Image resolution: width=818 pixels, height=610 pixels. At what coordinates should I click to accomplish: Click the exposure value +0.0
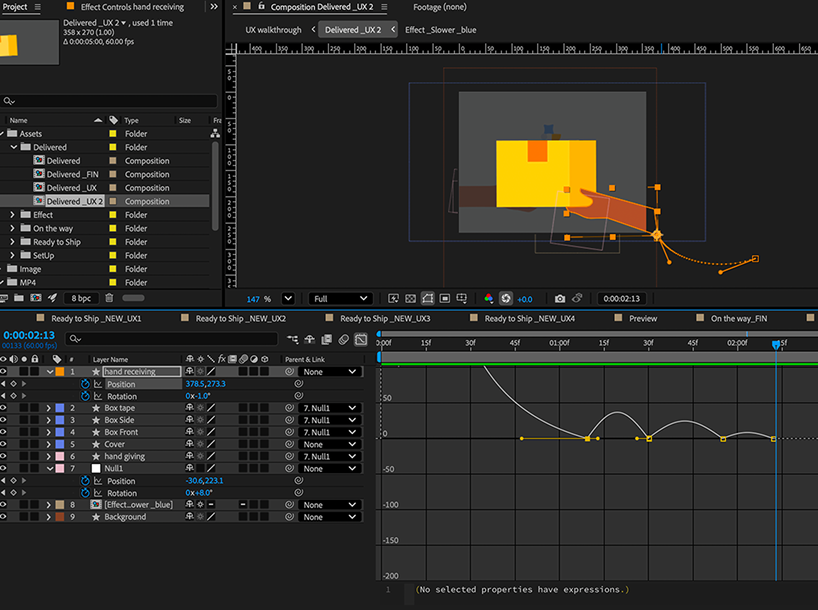click(525, 299)
